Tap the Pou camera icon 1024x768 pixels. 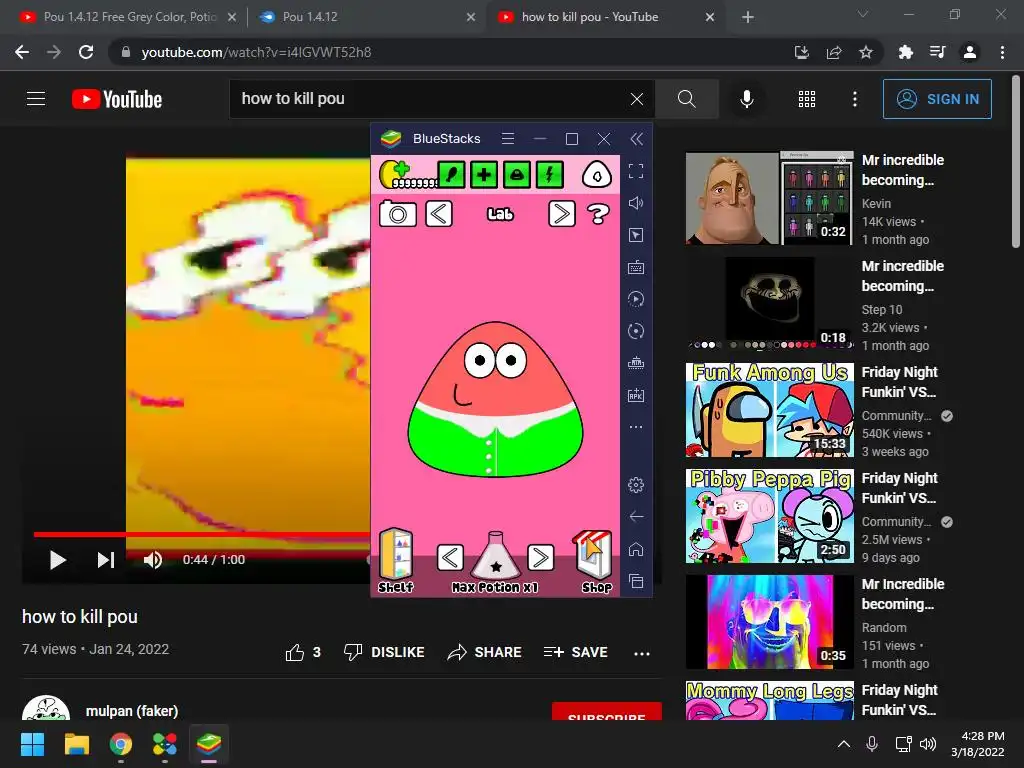[x=398, y=214]
